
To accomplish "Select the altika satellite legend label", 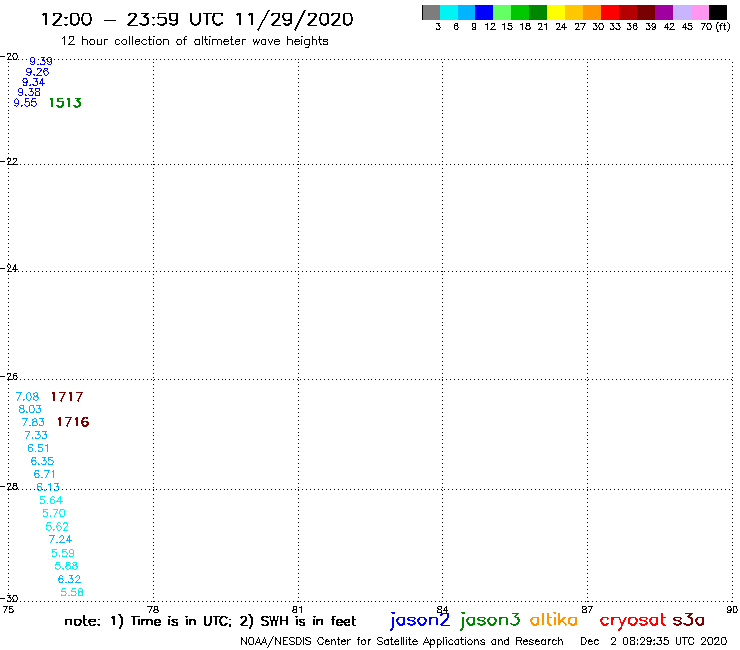I will [x=554, y=620].
